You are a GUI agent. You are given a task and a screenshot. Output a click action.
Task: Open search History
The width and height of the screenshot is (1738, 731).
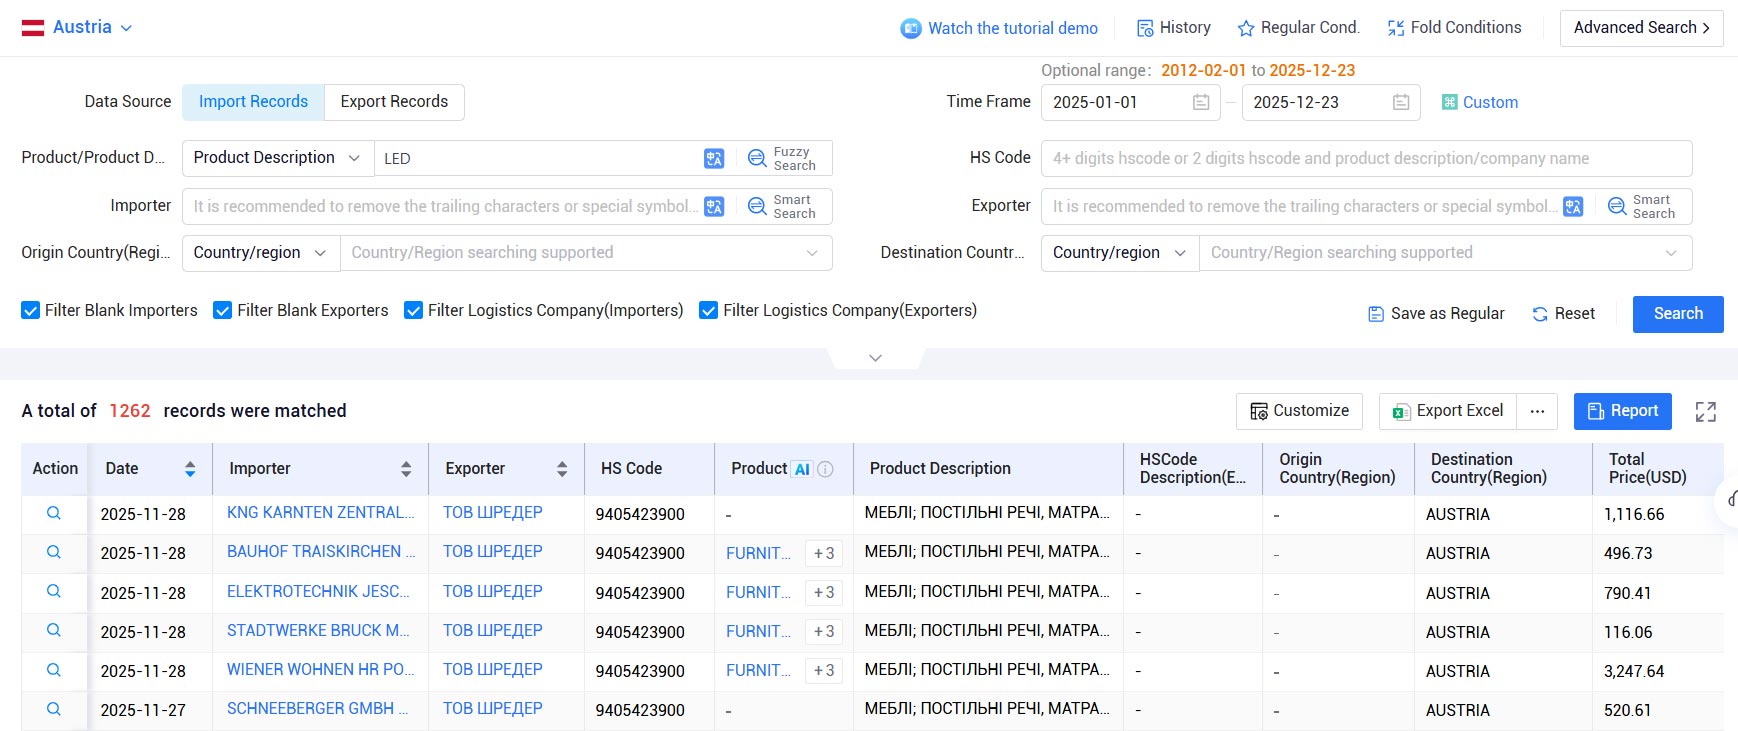1174,28
